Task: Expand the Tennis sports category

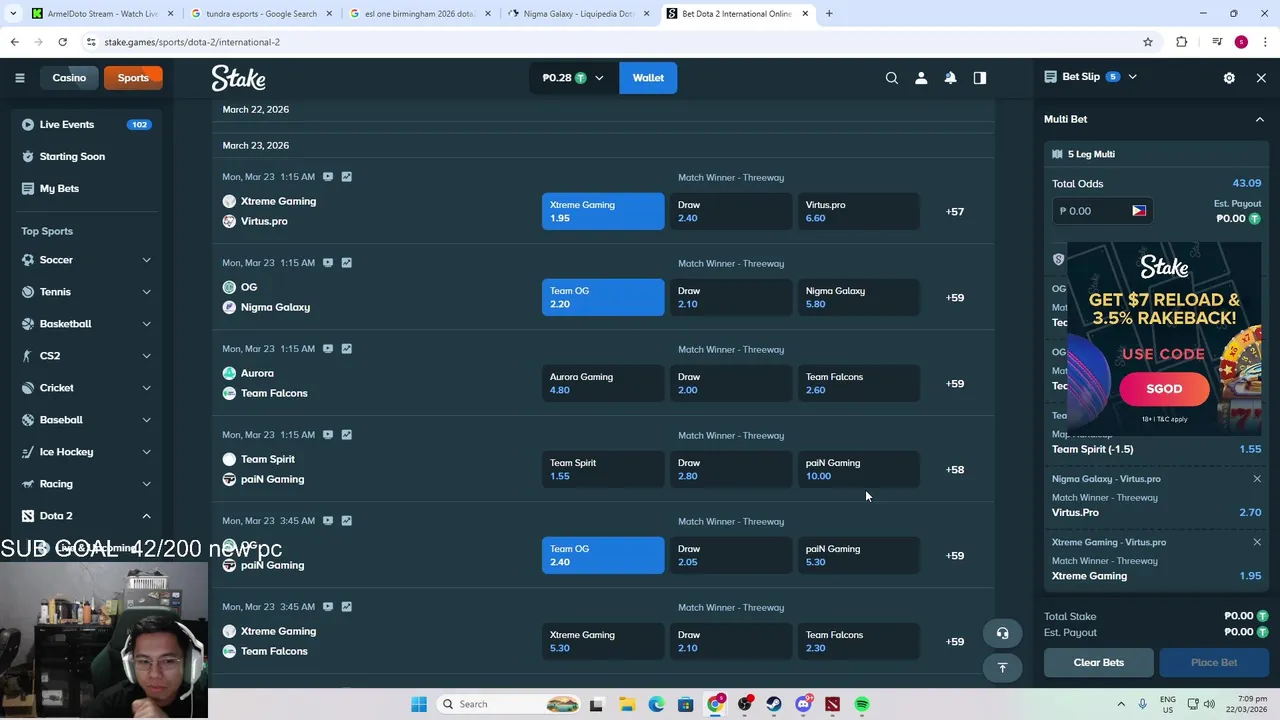Action: tap(146, 292)
